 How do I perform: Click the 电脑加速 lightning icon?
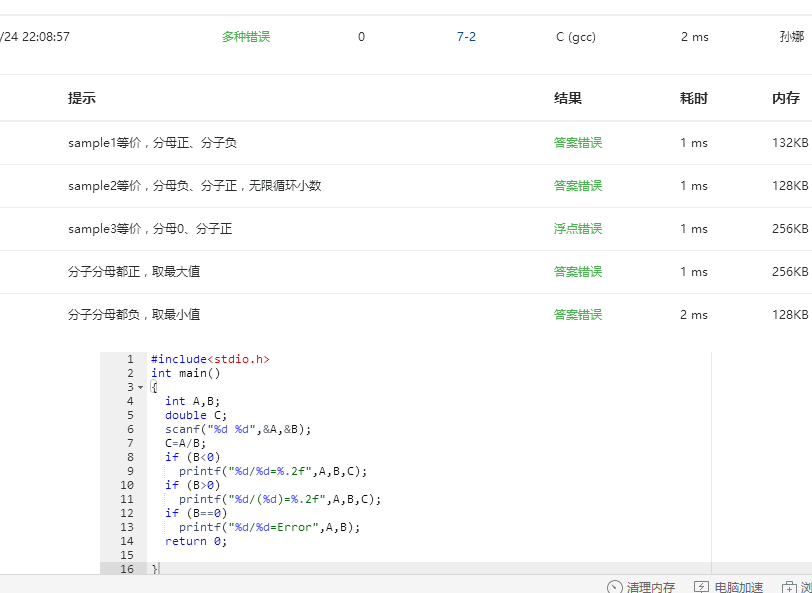(x=702, y=587)
